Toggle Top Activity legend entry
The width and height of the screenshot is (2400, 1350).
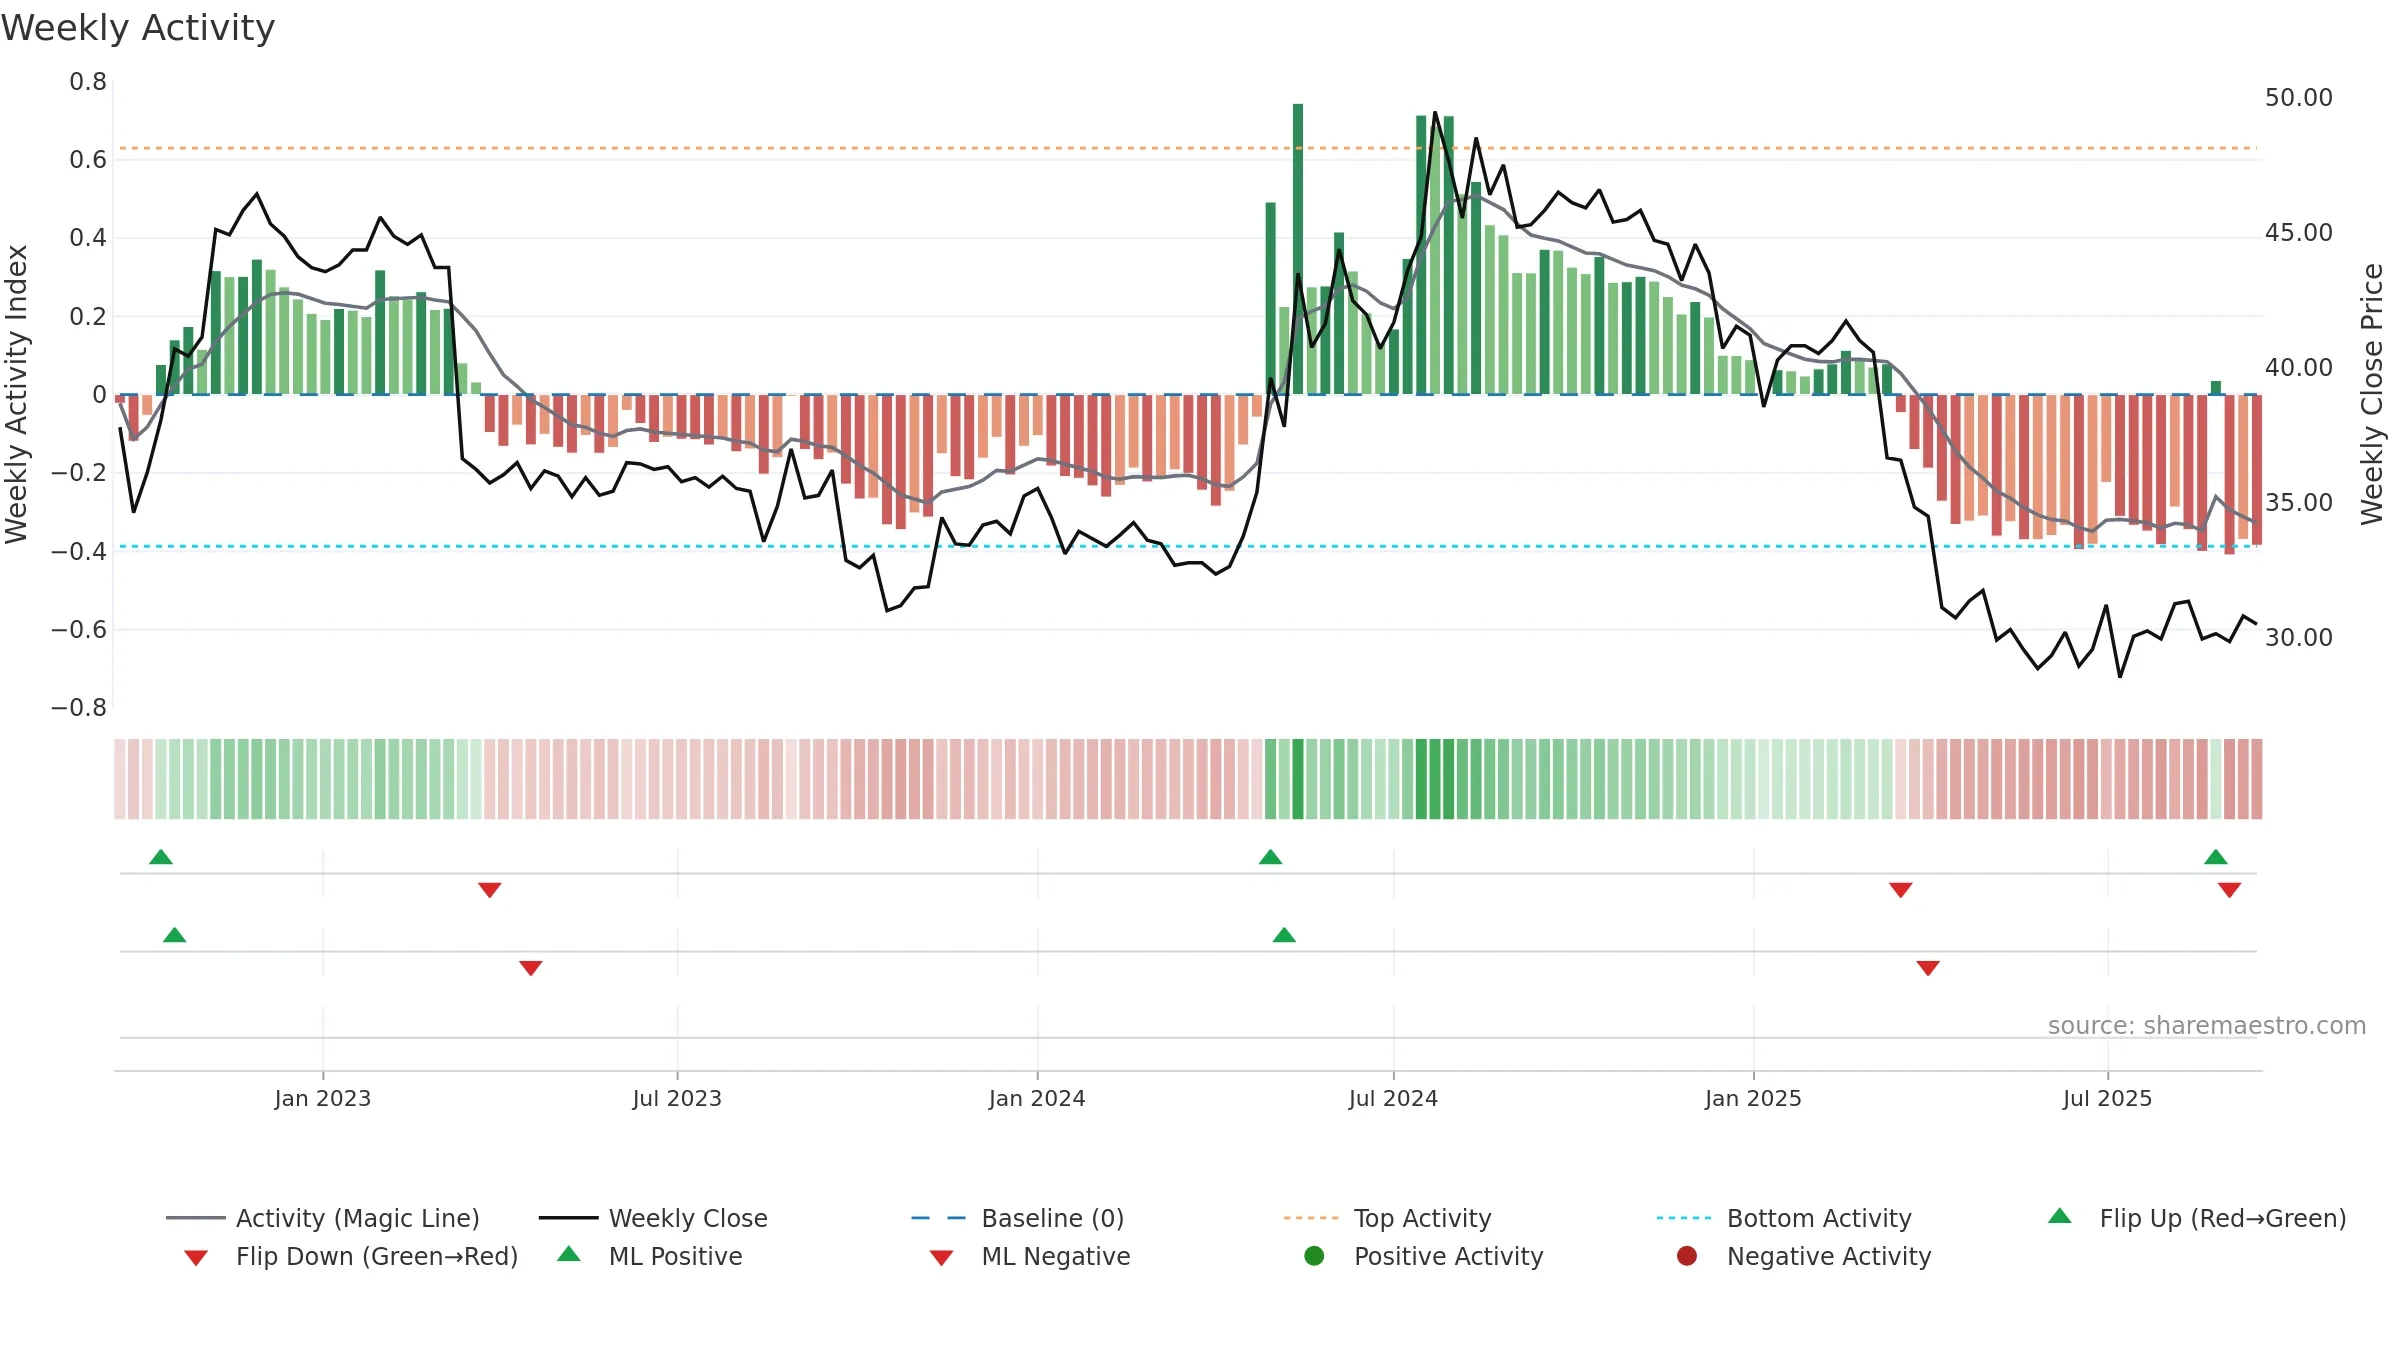pos(1388,1218)
